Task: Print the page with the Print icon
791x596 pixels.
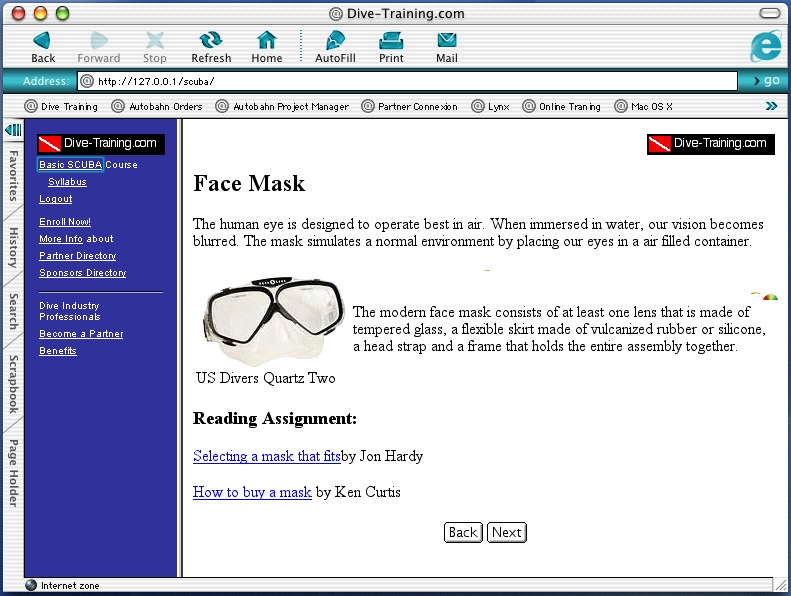Action: pyautogui.click(x=391, y=40)
